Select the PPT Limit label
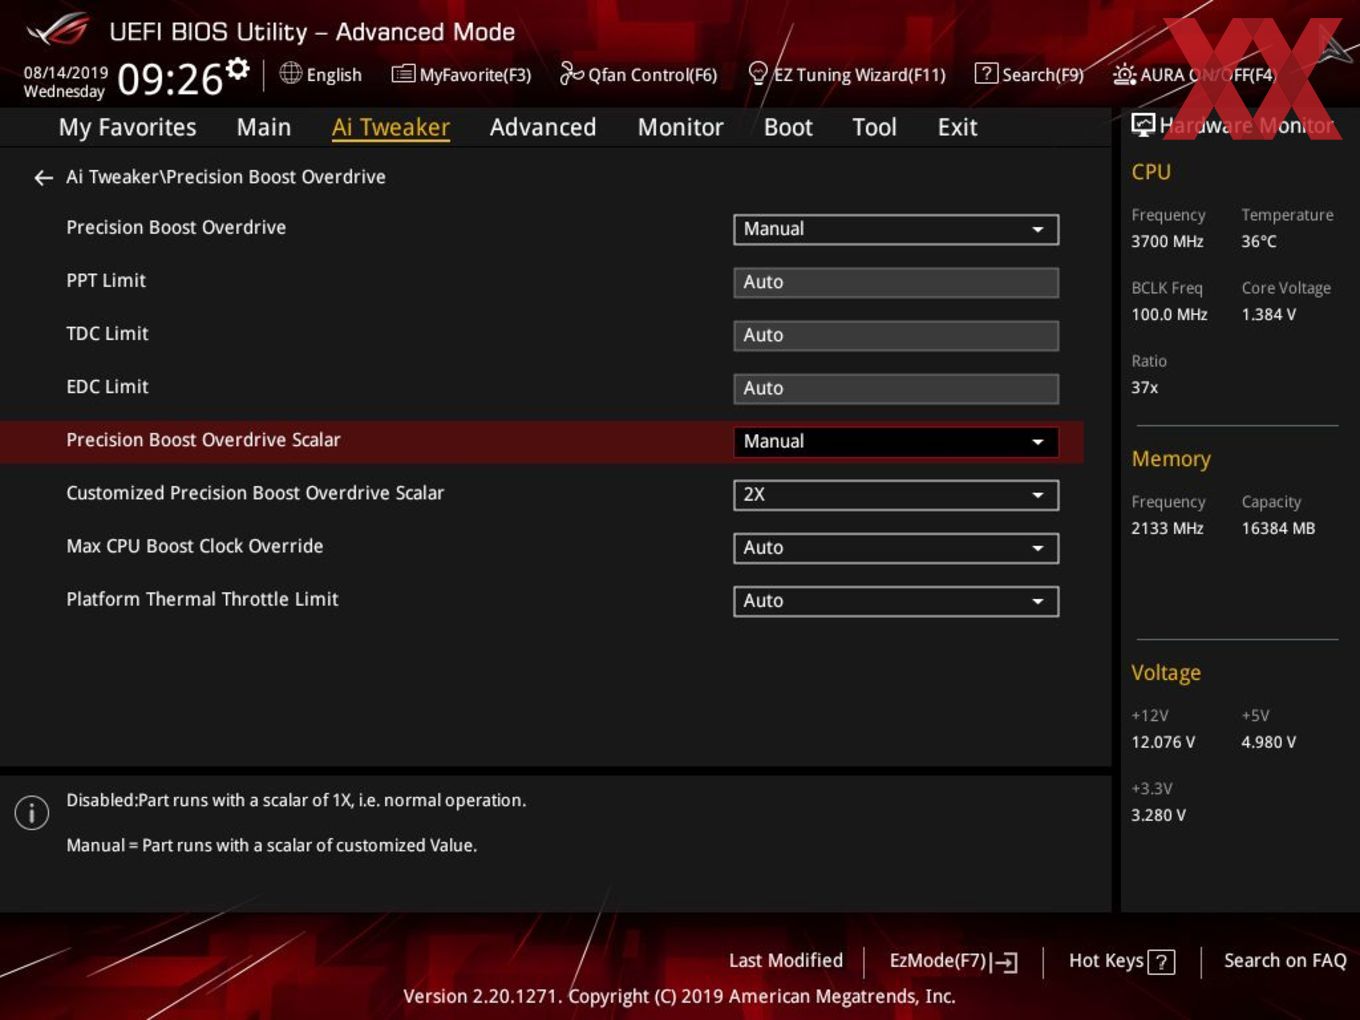Image resolution: width=1360 pixels, height=1020 pixels. click(106, 281)
